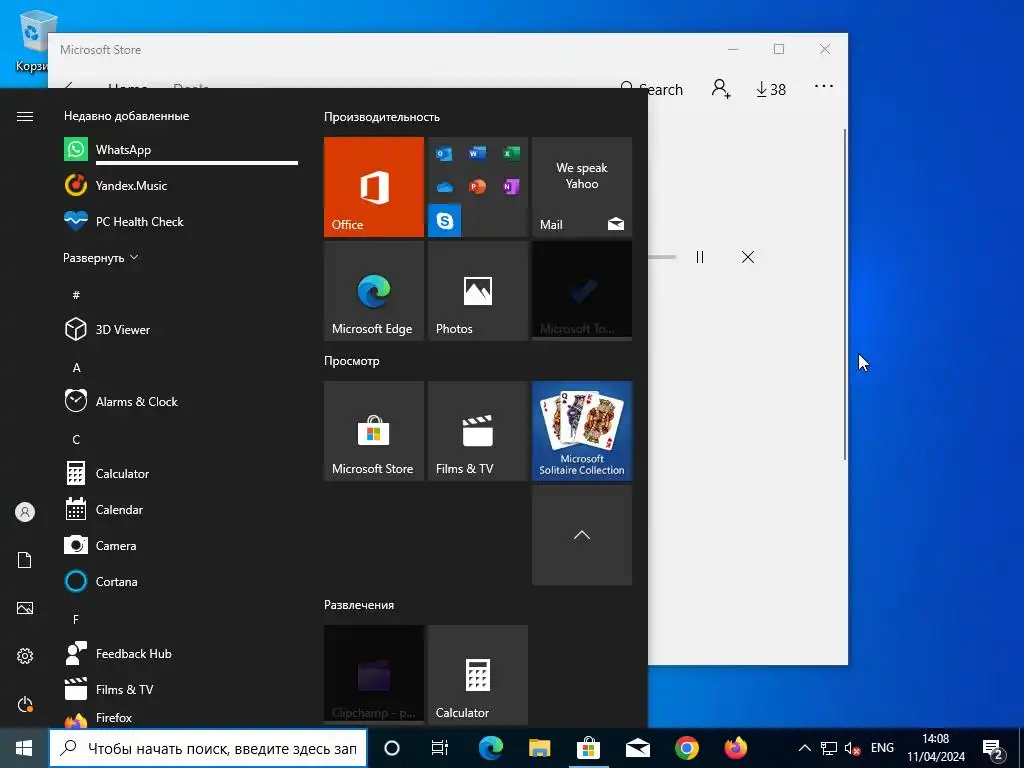Open the Microsoft Store tile

pyautogui.click(x=374, y=431)
